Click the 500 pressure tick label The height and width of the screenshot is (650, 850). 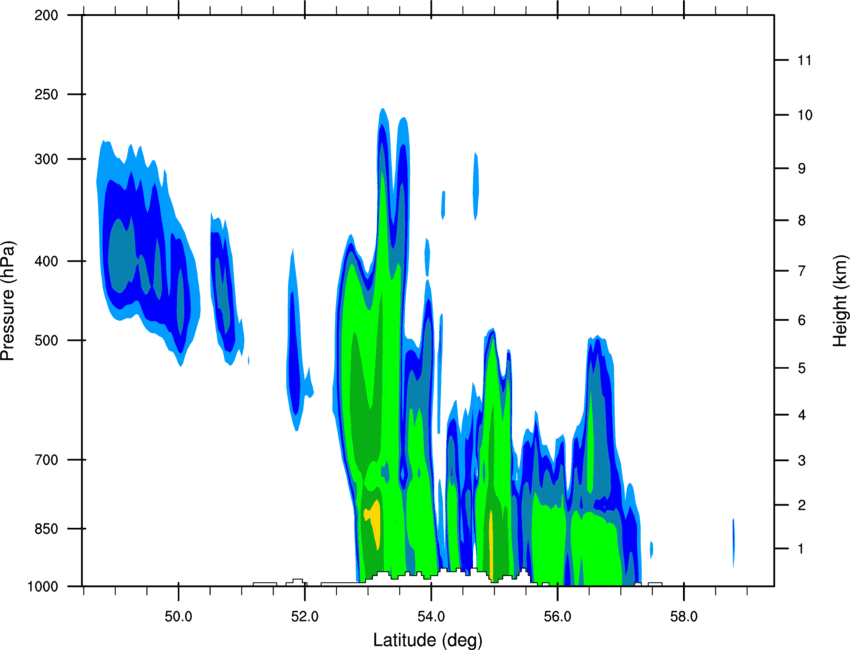coord(46,340)
